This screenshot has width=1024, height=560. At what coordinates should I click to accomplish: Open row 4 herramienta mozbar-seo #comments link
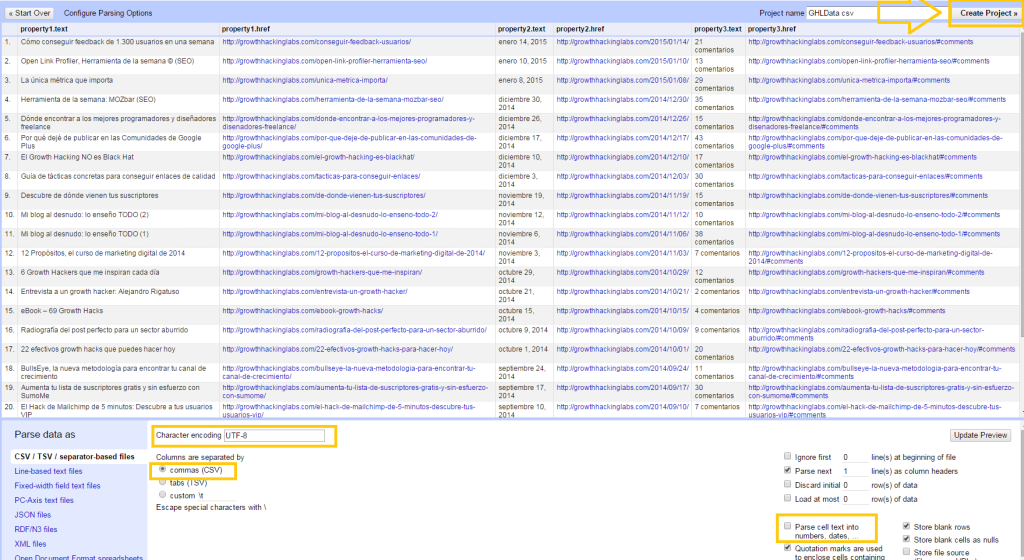click(877, 99)
